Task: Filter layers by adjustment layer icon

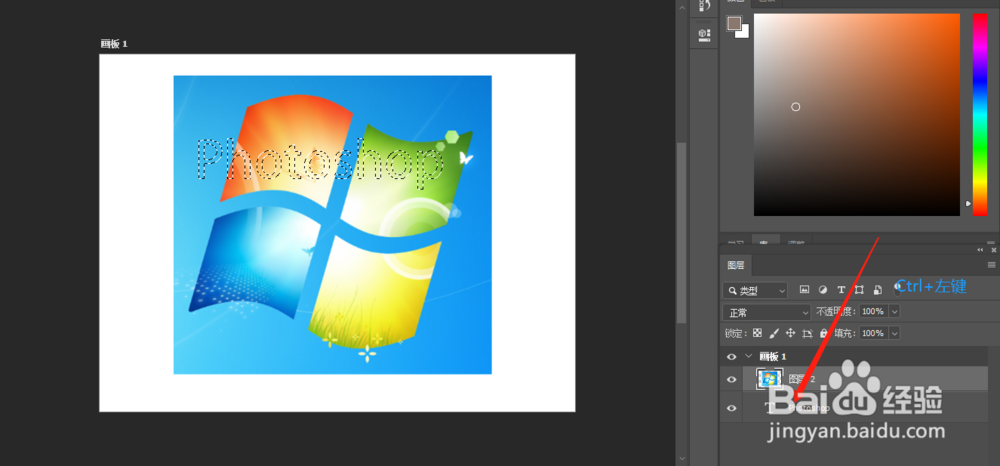Action: [x=823, y=289]
